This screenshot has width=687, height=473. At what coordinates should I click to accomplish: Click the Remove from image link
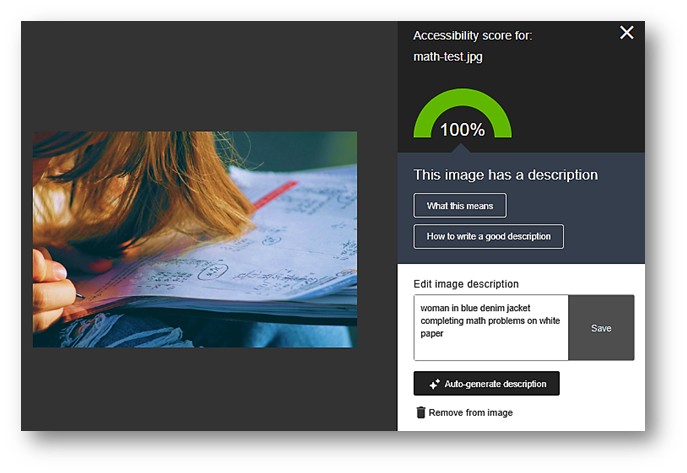click(471, 413)
